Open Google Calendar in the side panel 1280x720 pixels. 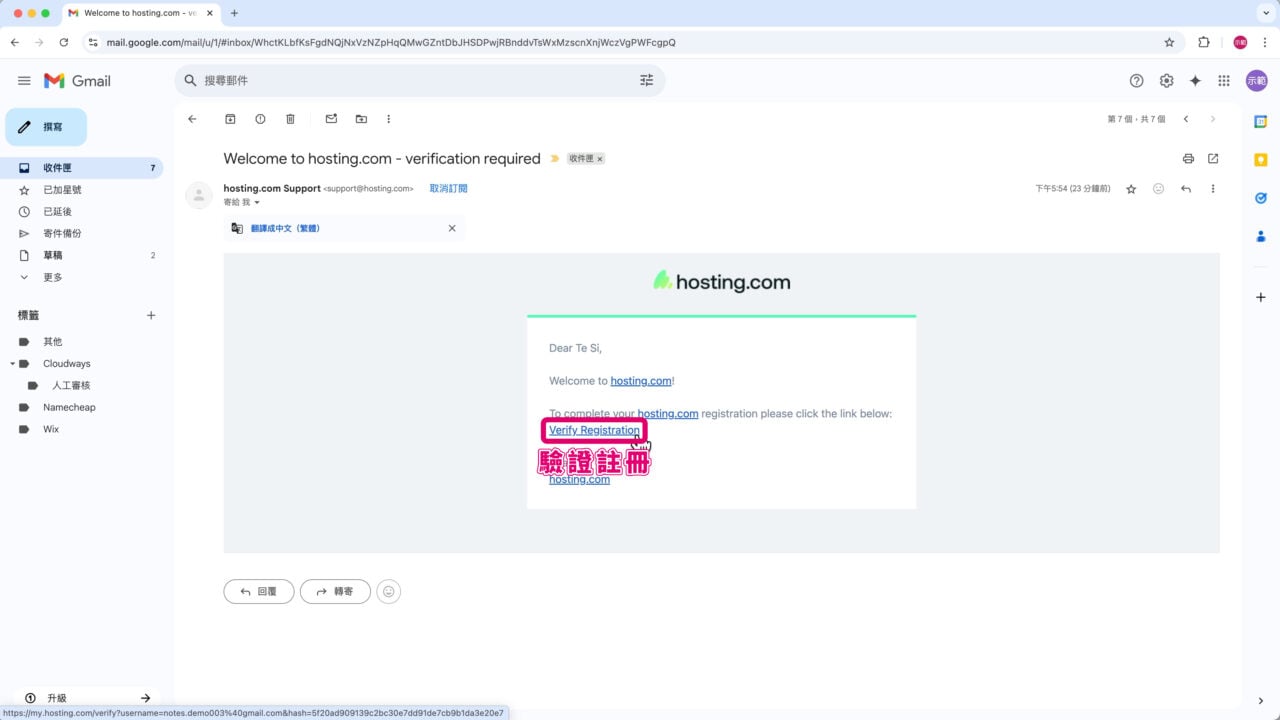click(1261, 121)
